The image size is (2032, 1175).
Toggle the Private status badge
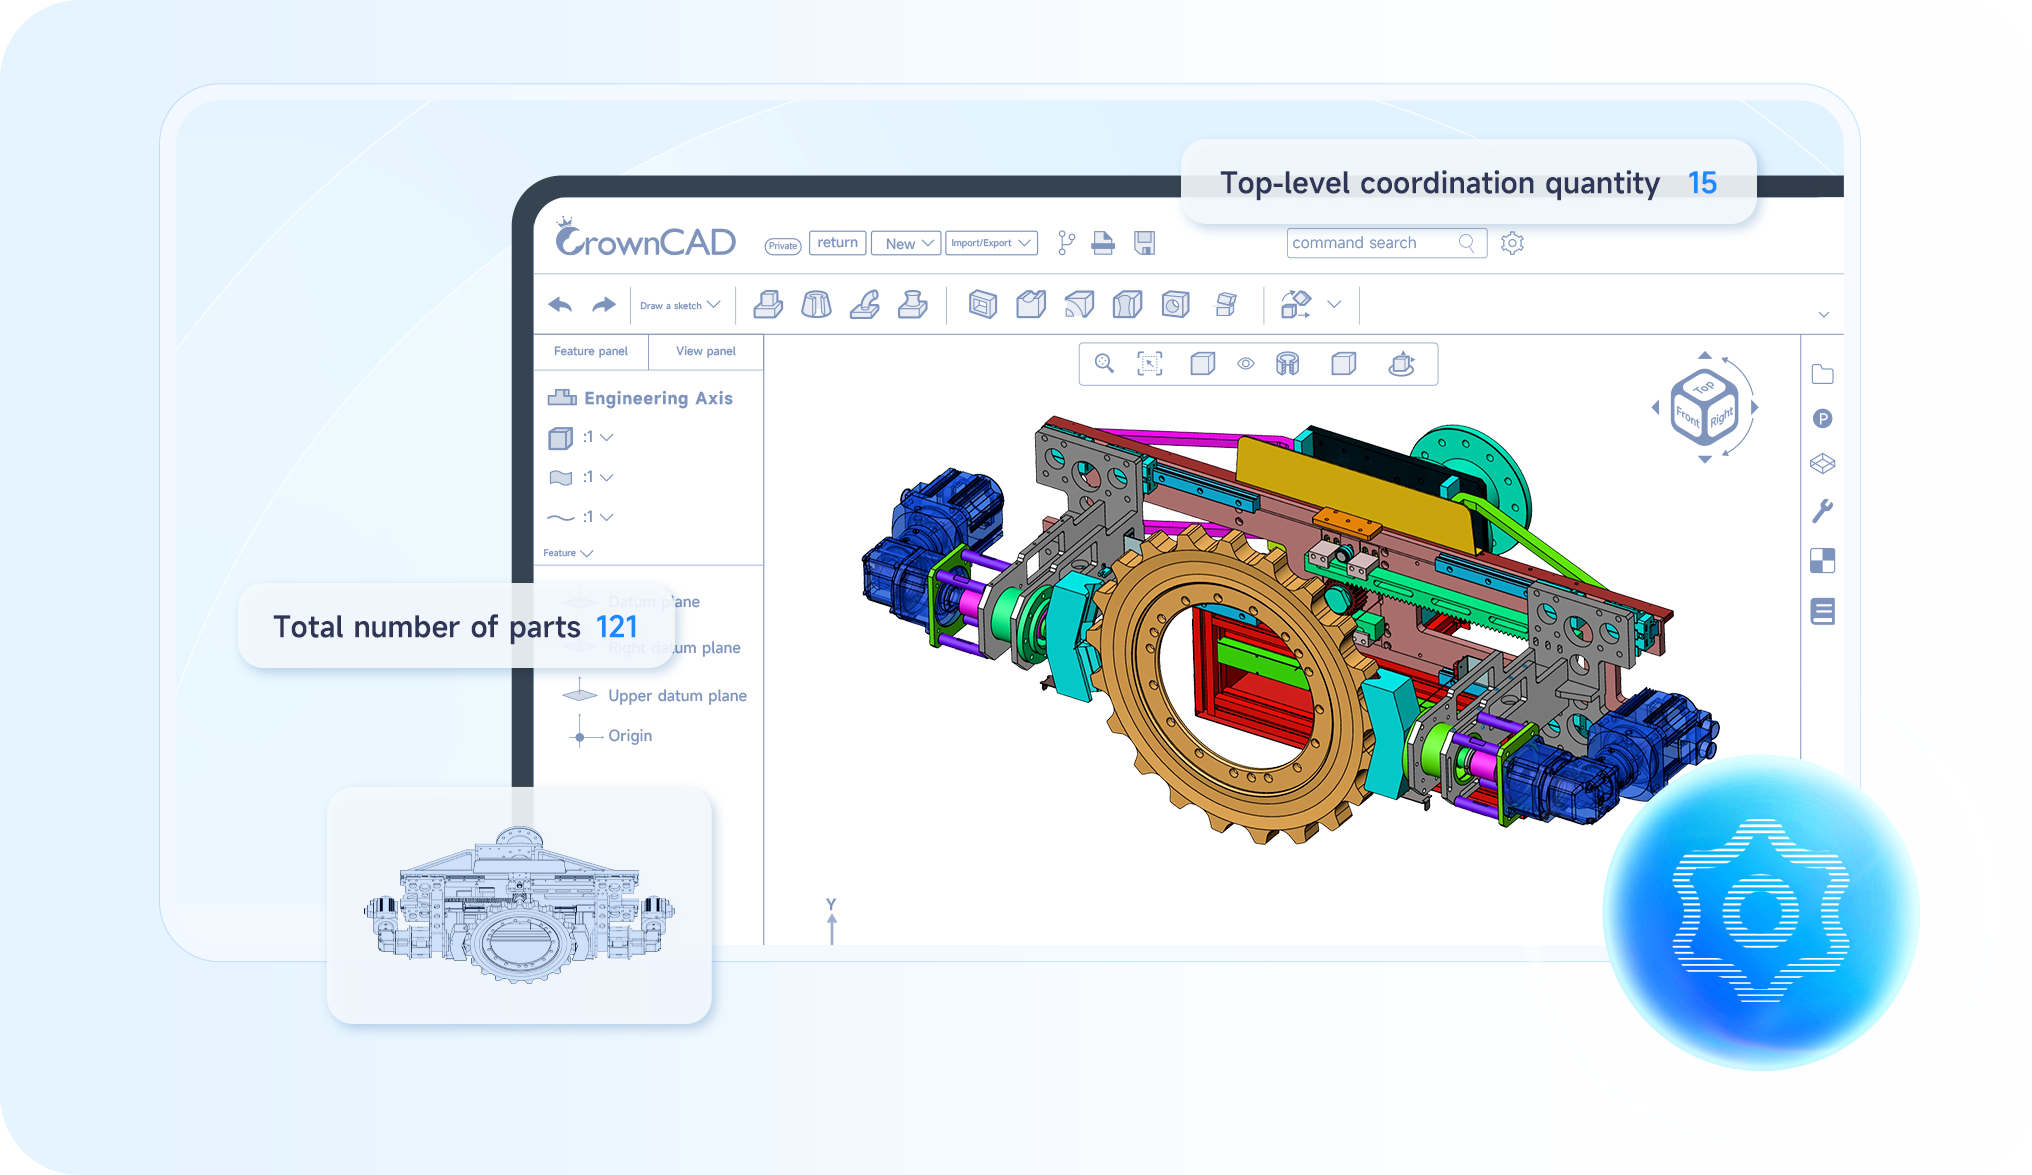point(783,246)
